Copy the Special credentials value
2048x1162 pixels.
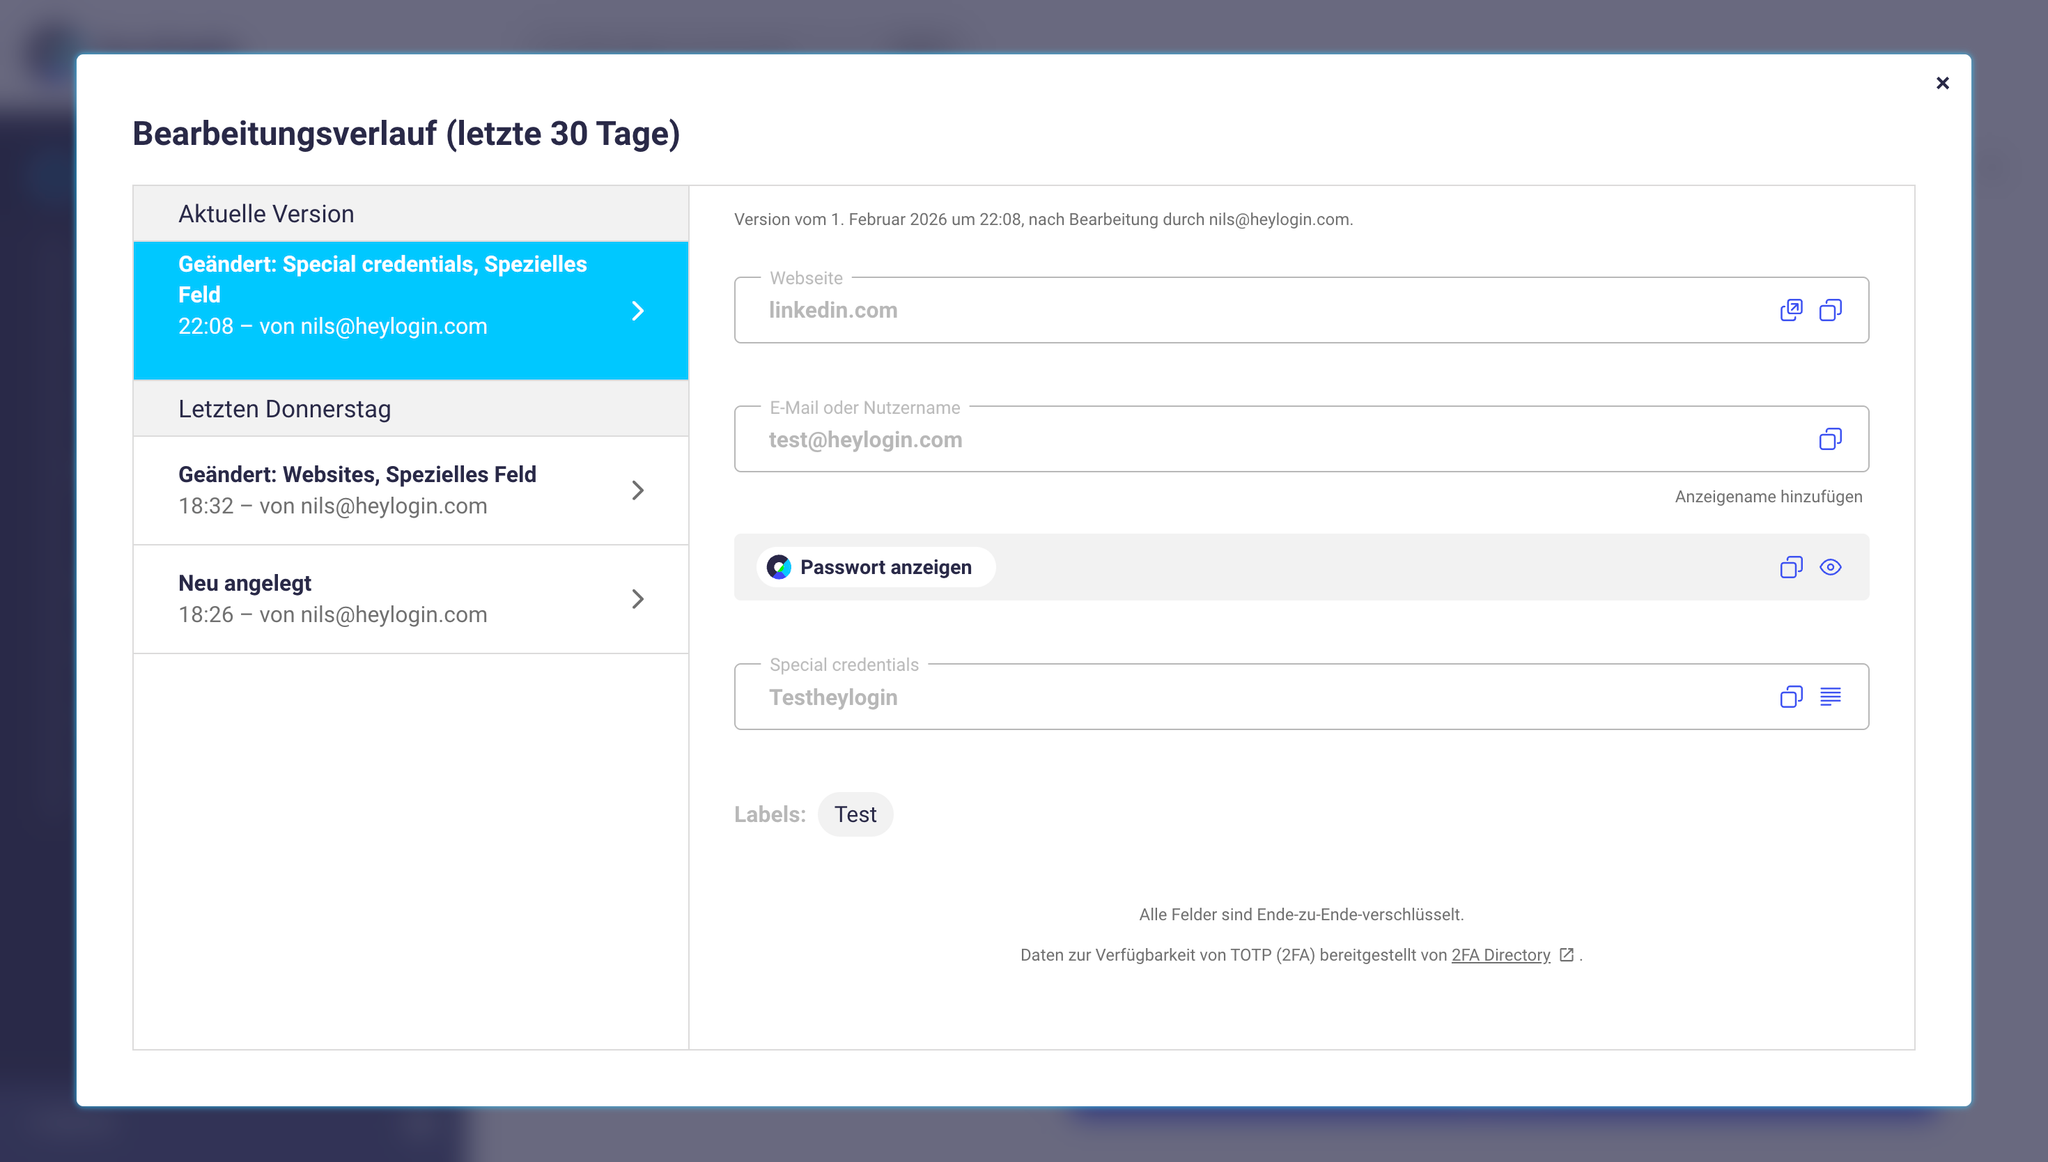pyautogui.click(x=1791, y=697)
